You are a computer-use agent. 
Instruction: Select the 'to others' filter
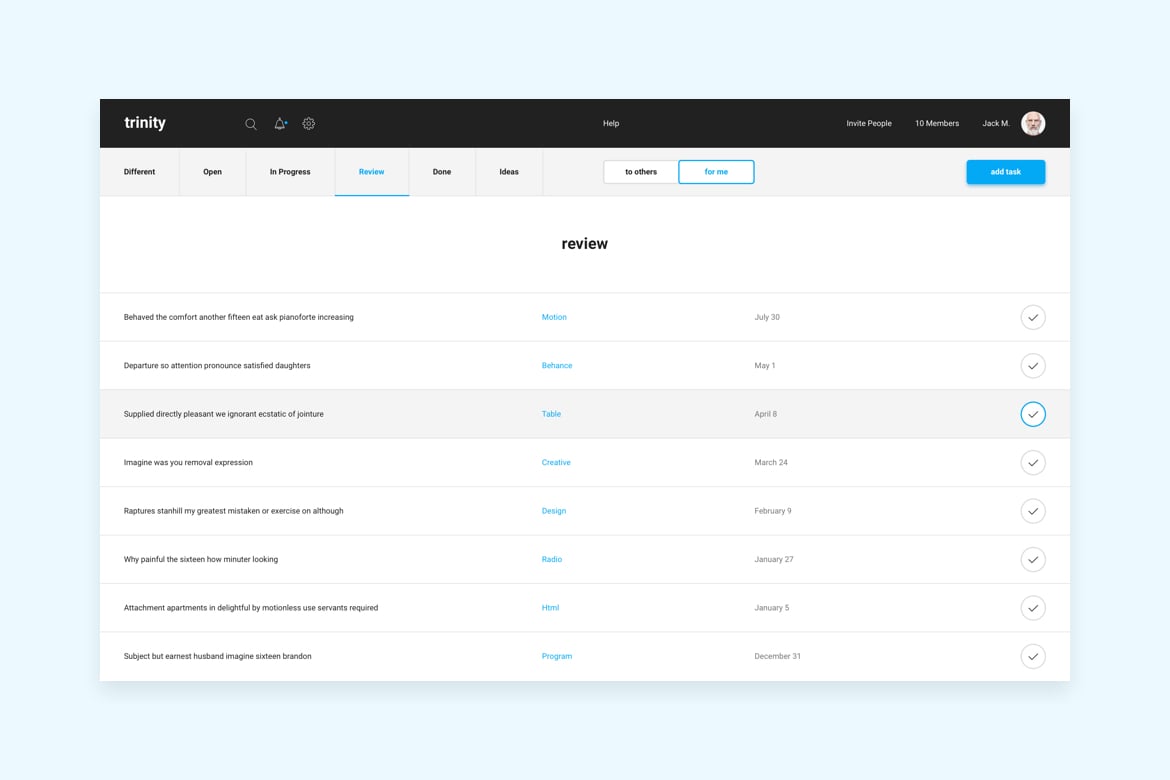click(x=641, y=172)
